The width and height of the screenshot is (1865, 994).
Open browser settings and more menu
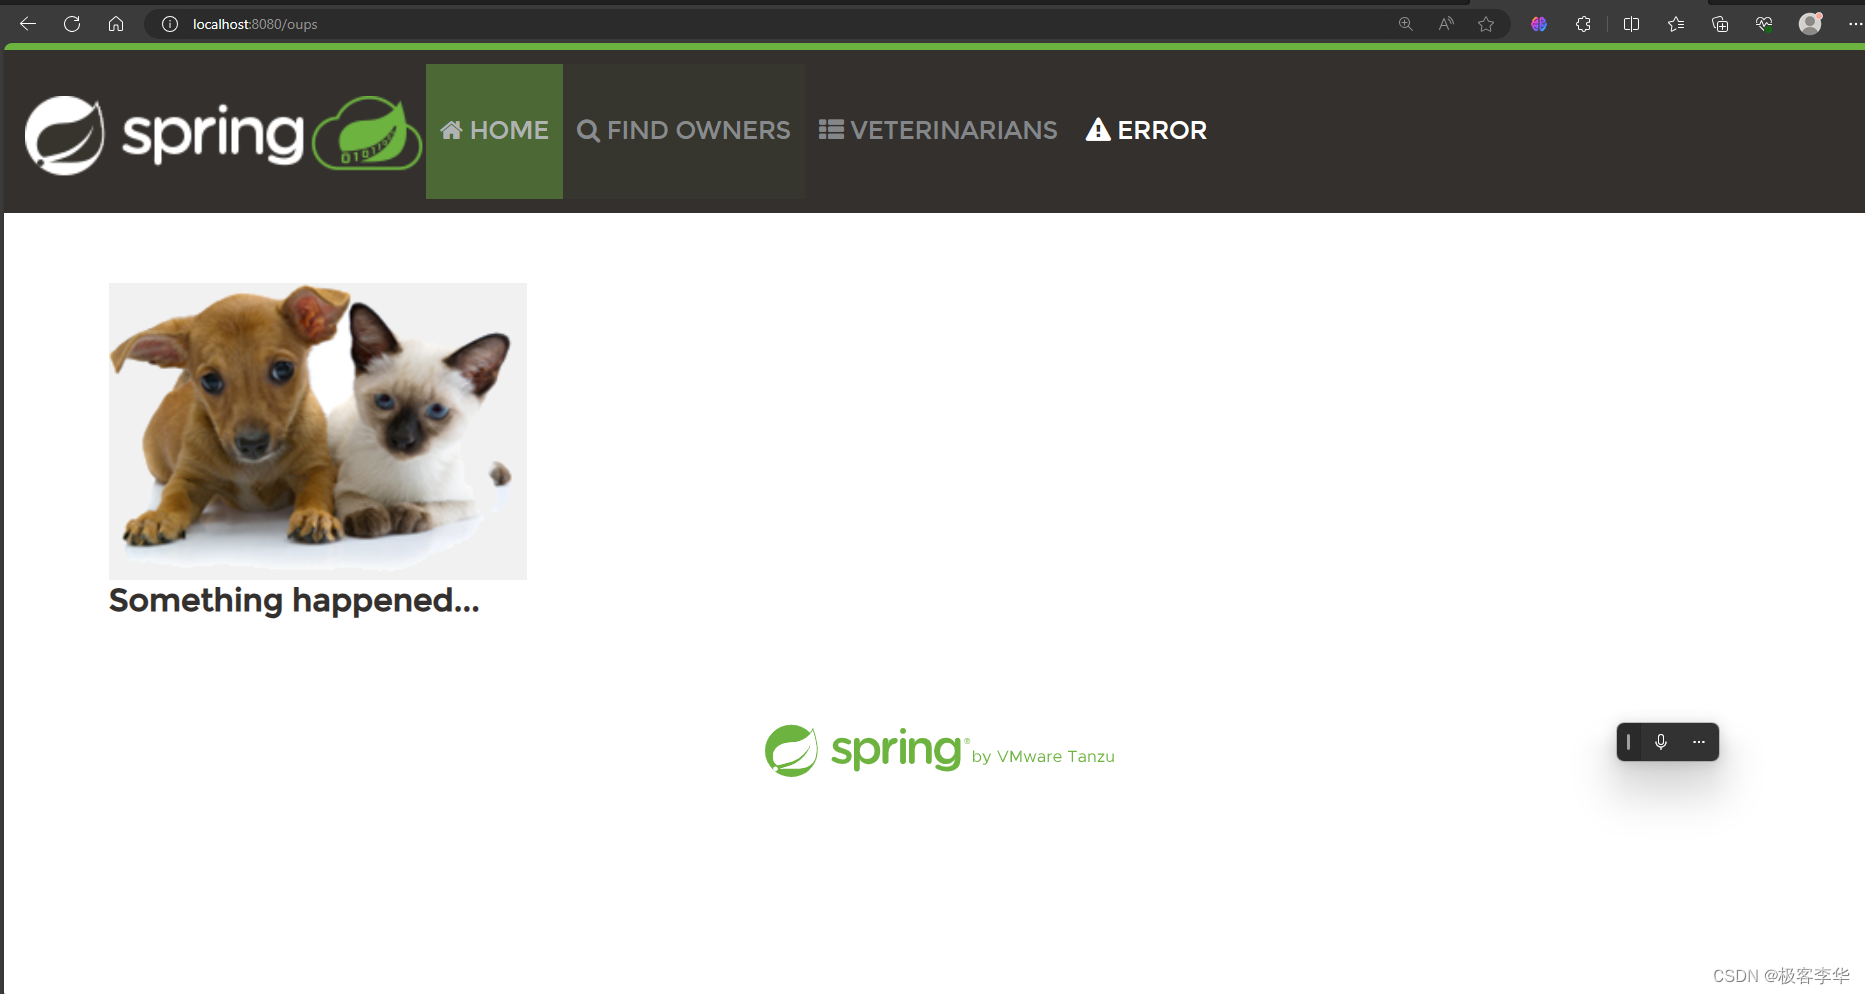[x=1855, y=24]
